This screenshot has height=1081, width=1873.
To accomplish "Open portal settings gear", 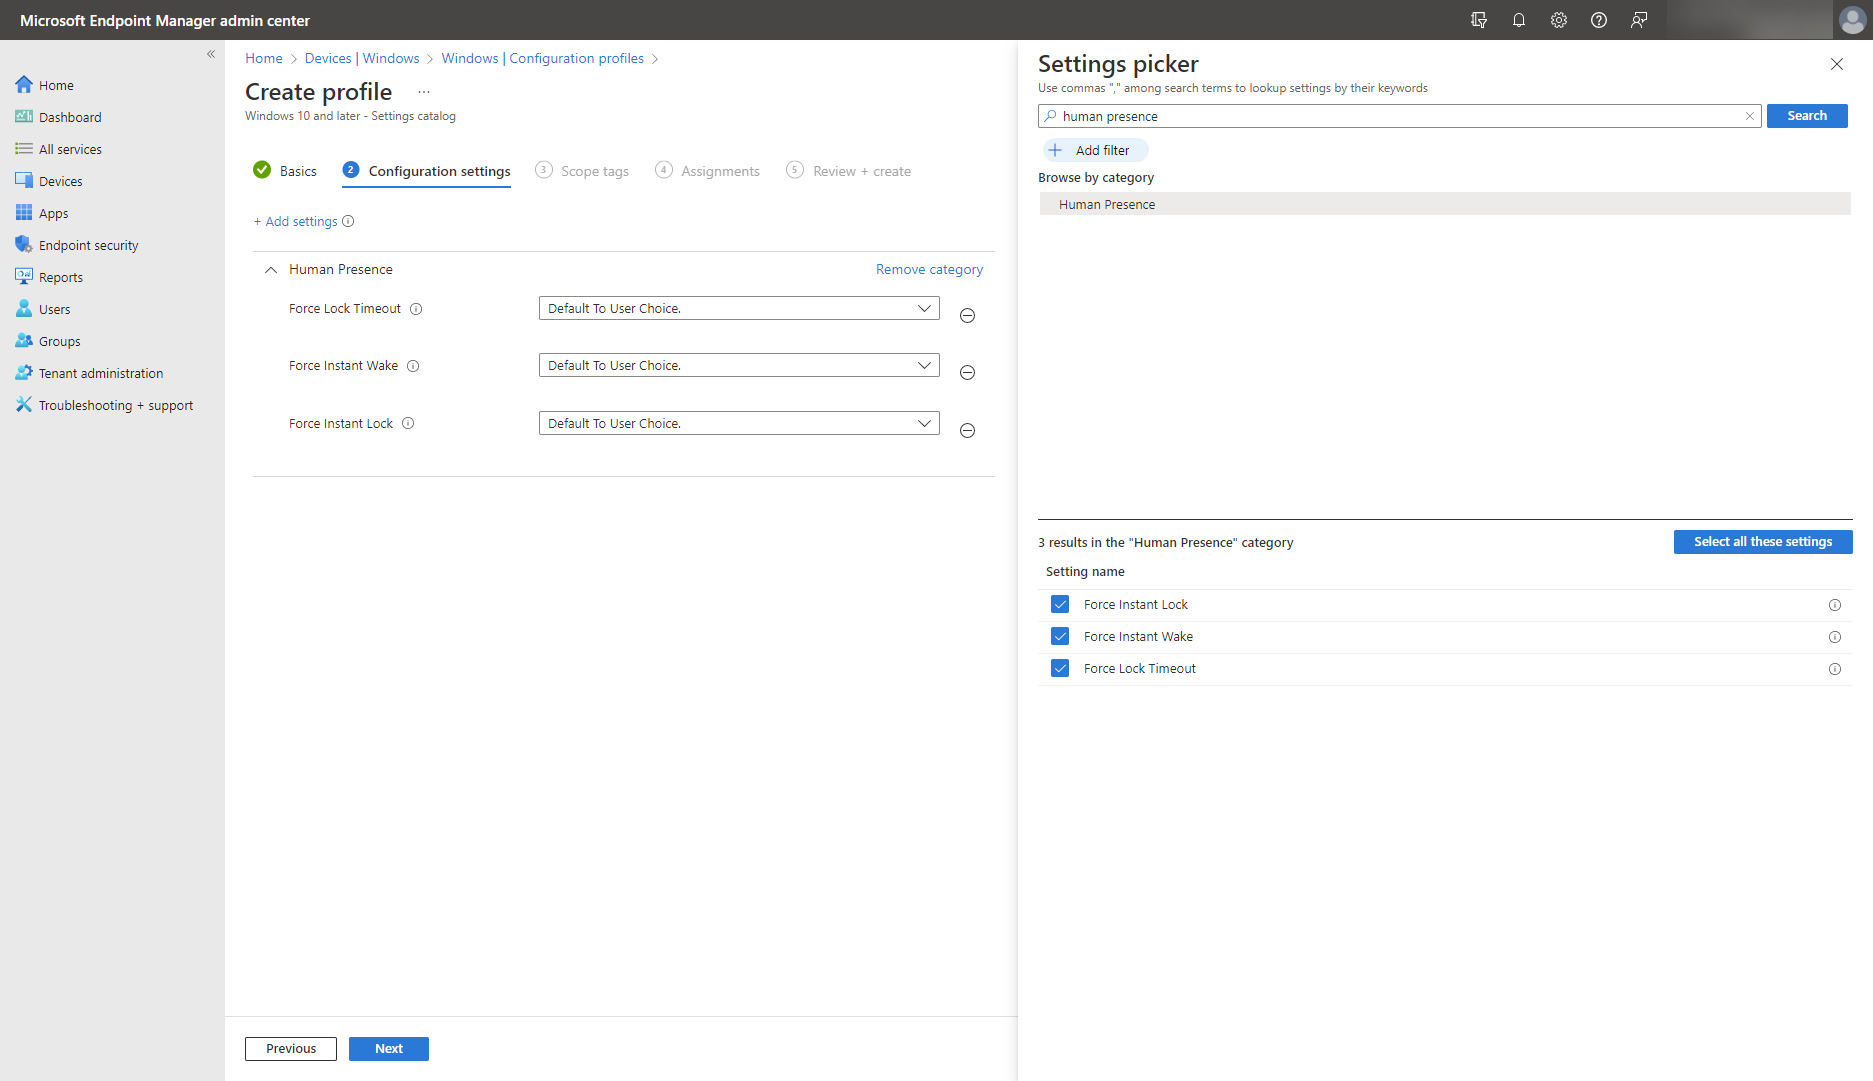I will click(1559, 20).
